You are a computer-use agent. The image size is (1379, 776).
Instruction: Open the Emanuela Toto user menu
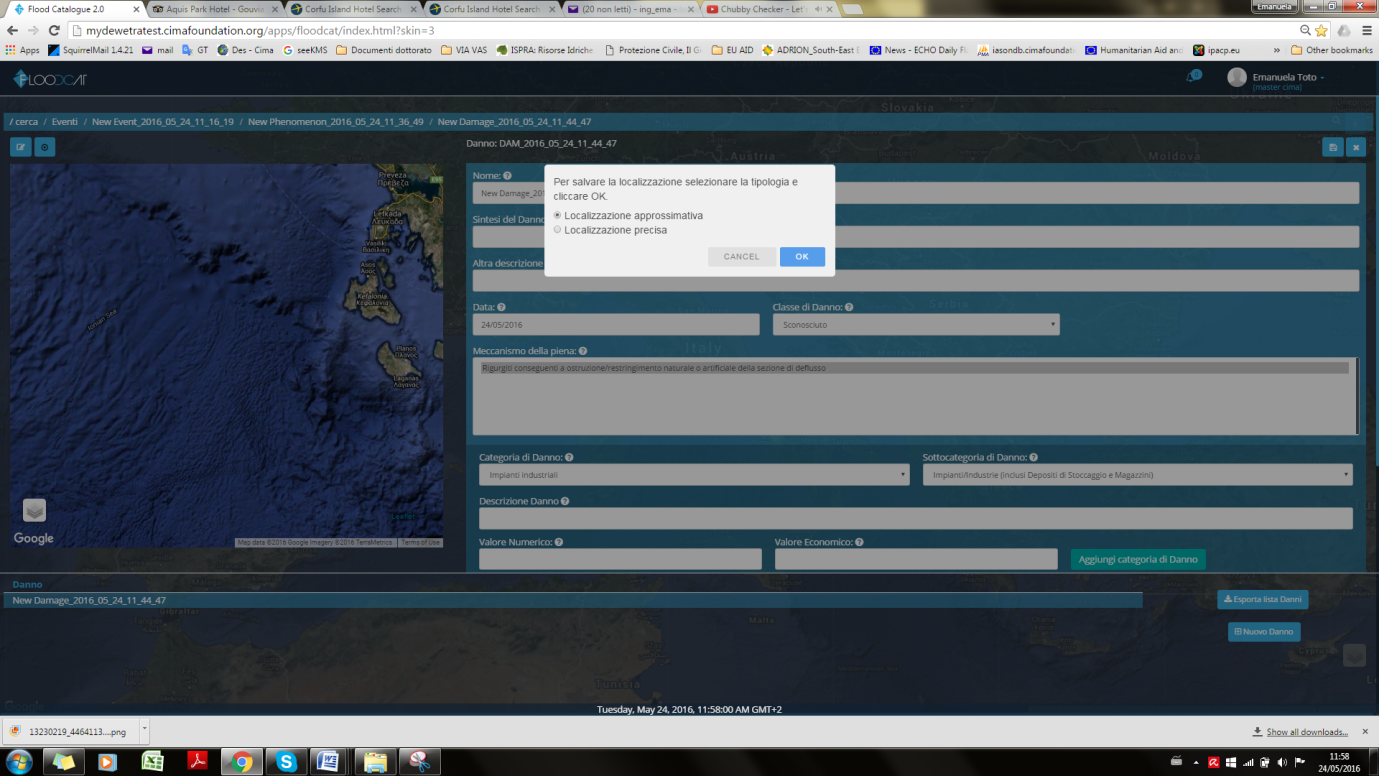[x=1288, y=77]
